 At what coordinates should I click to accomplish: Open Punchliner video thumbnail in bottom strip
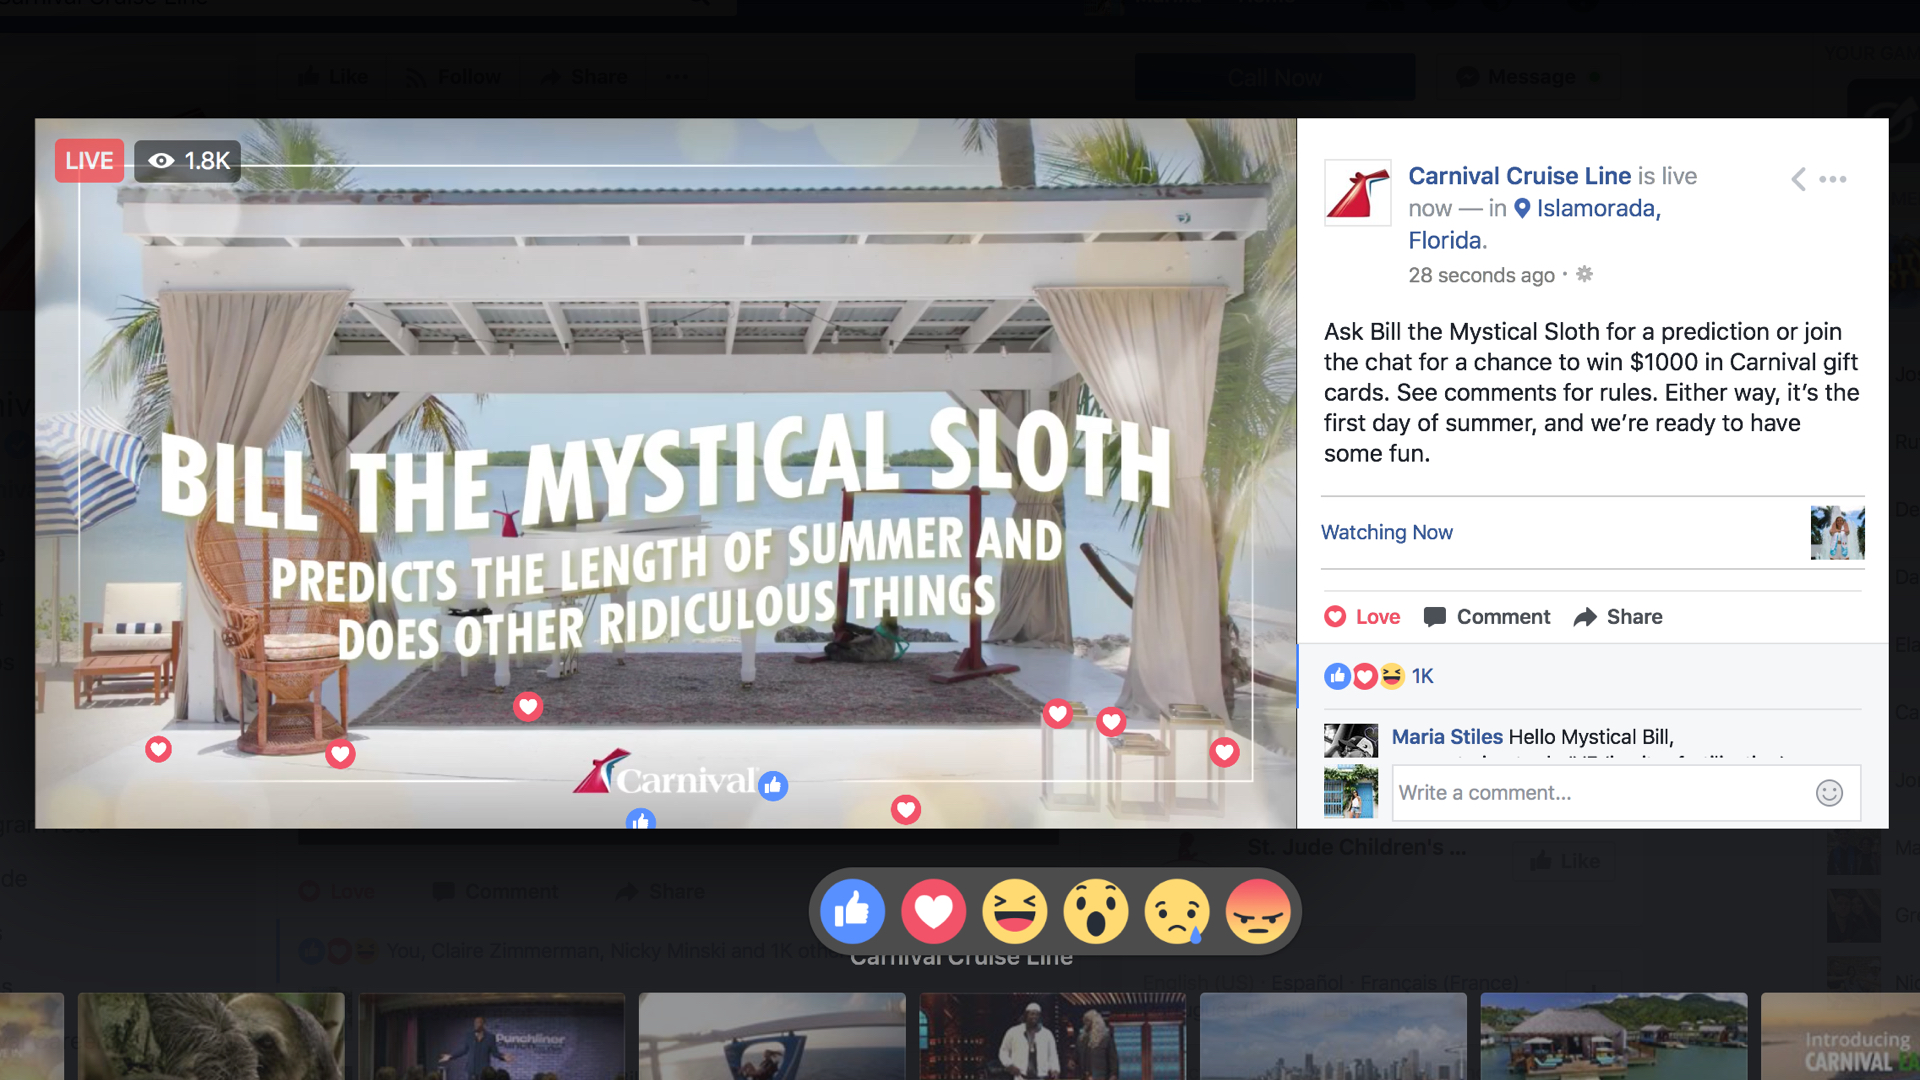[492, 1037]
